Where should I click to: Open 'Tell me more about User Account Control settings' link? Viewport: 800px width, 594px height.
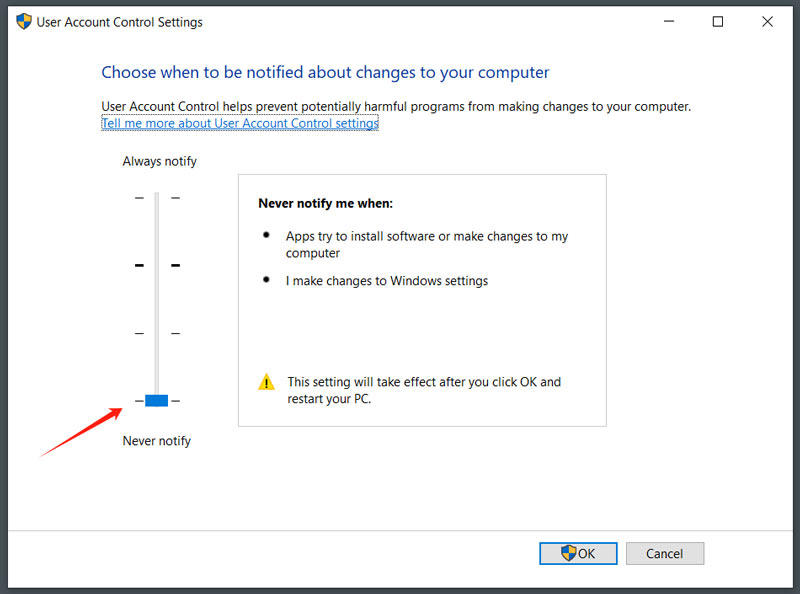pos(240,123)
